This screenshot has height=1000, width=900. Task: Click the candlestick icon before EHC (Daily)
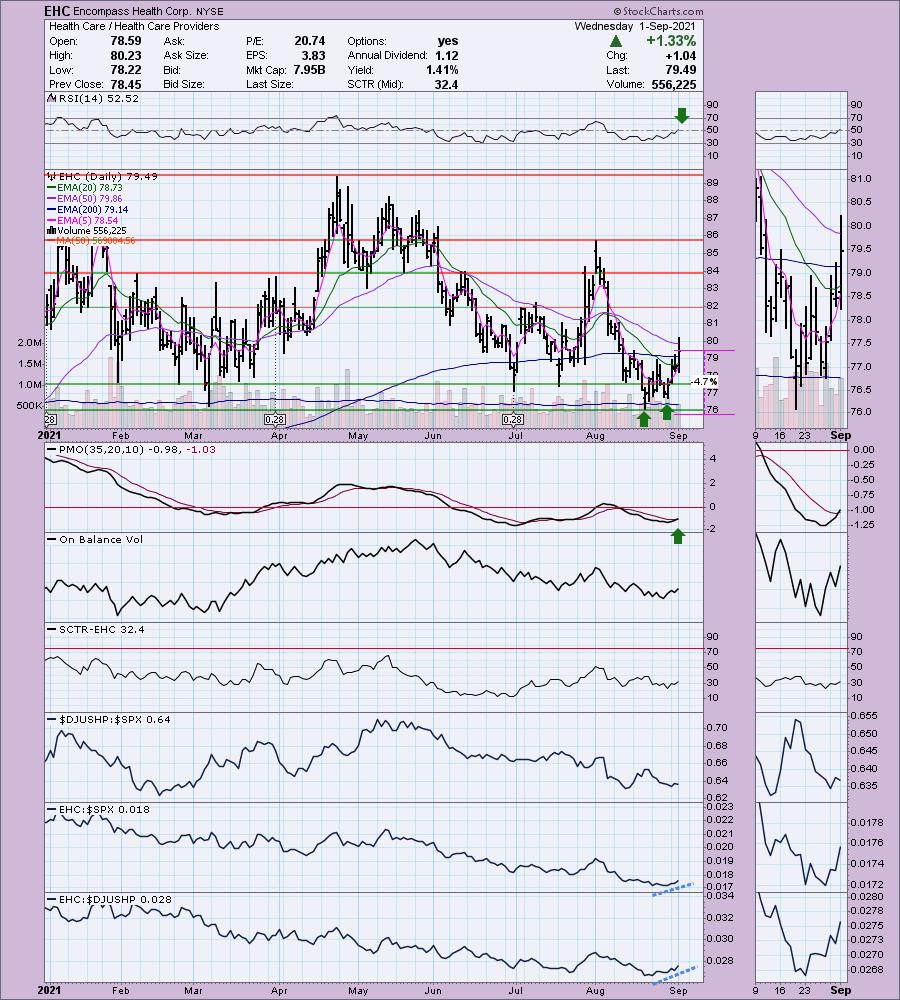point(52,176)
